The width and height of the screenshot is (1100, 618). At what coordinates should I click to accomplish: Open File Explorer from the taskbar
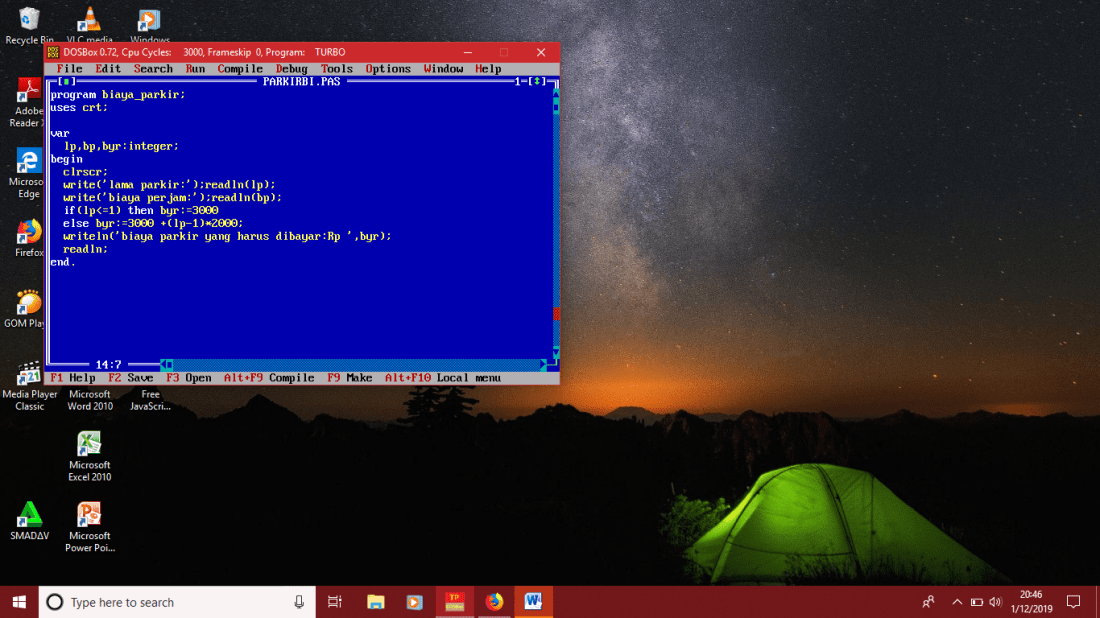(375, 601)
